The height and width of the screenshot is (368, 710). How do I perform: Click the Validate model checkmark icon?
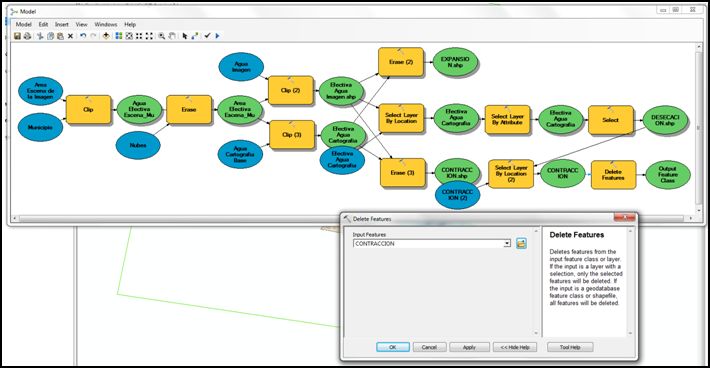click(x=207, y=36)
